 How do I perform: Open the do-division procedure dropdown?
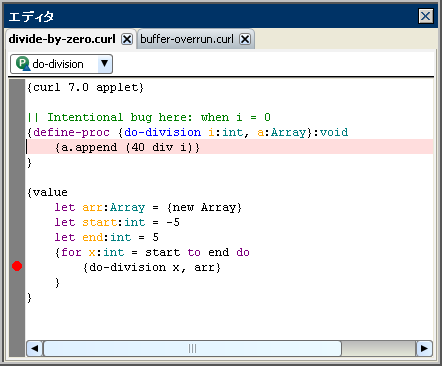[x=105, y=64]
